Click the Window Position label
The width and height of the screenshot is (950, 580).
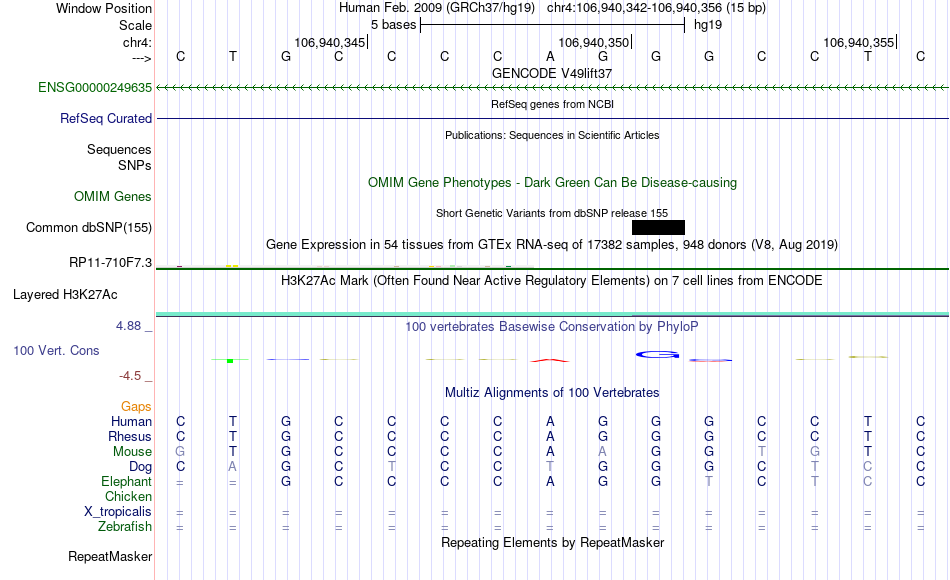coord(104,8)
